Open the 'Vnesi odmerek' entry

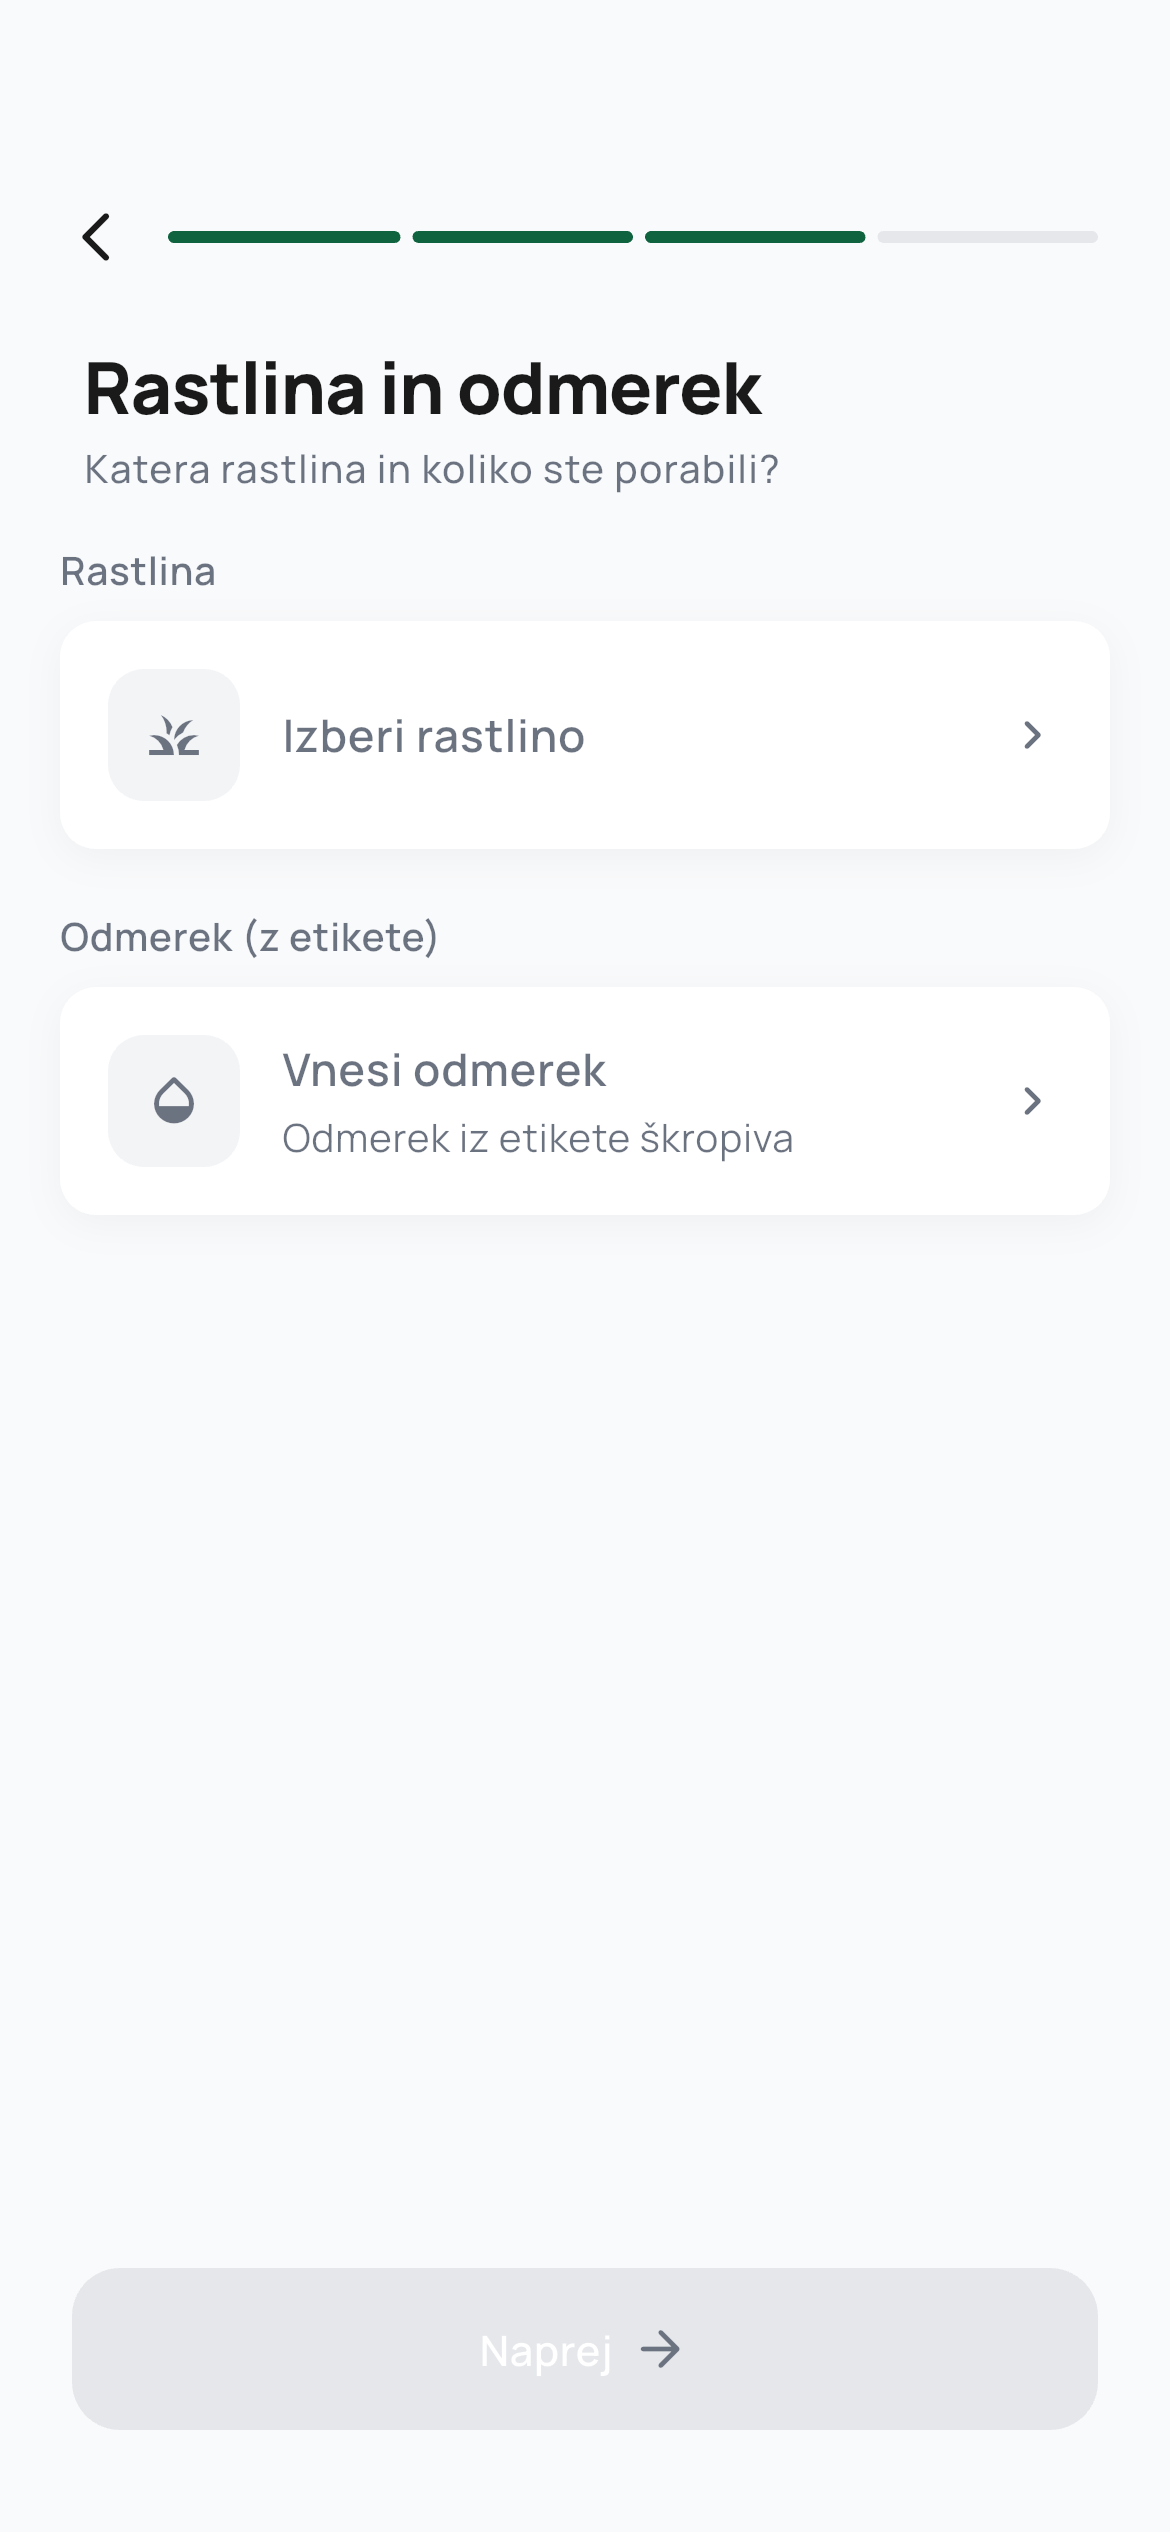coord(444,1070)
